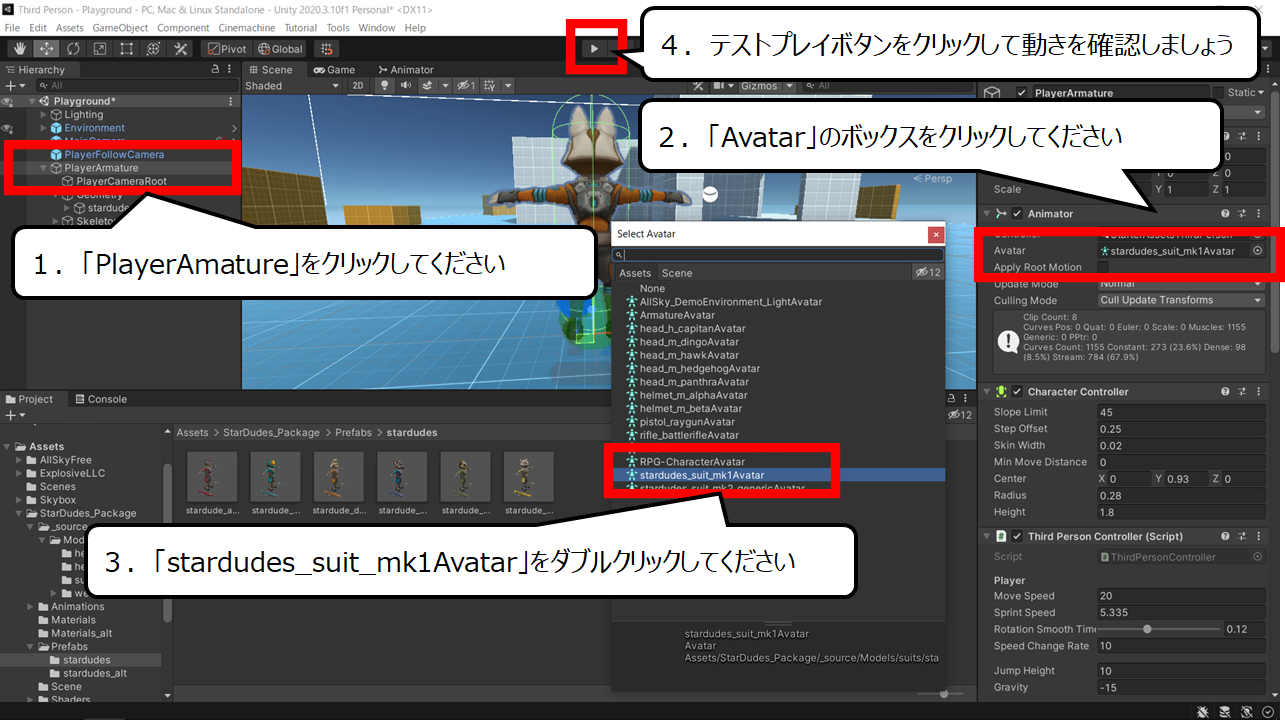Select the Rect transform tool
The height and width of the screenshot is (720, 1285).
pos(127,48)
